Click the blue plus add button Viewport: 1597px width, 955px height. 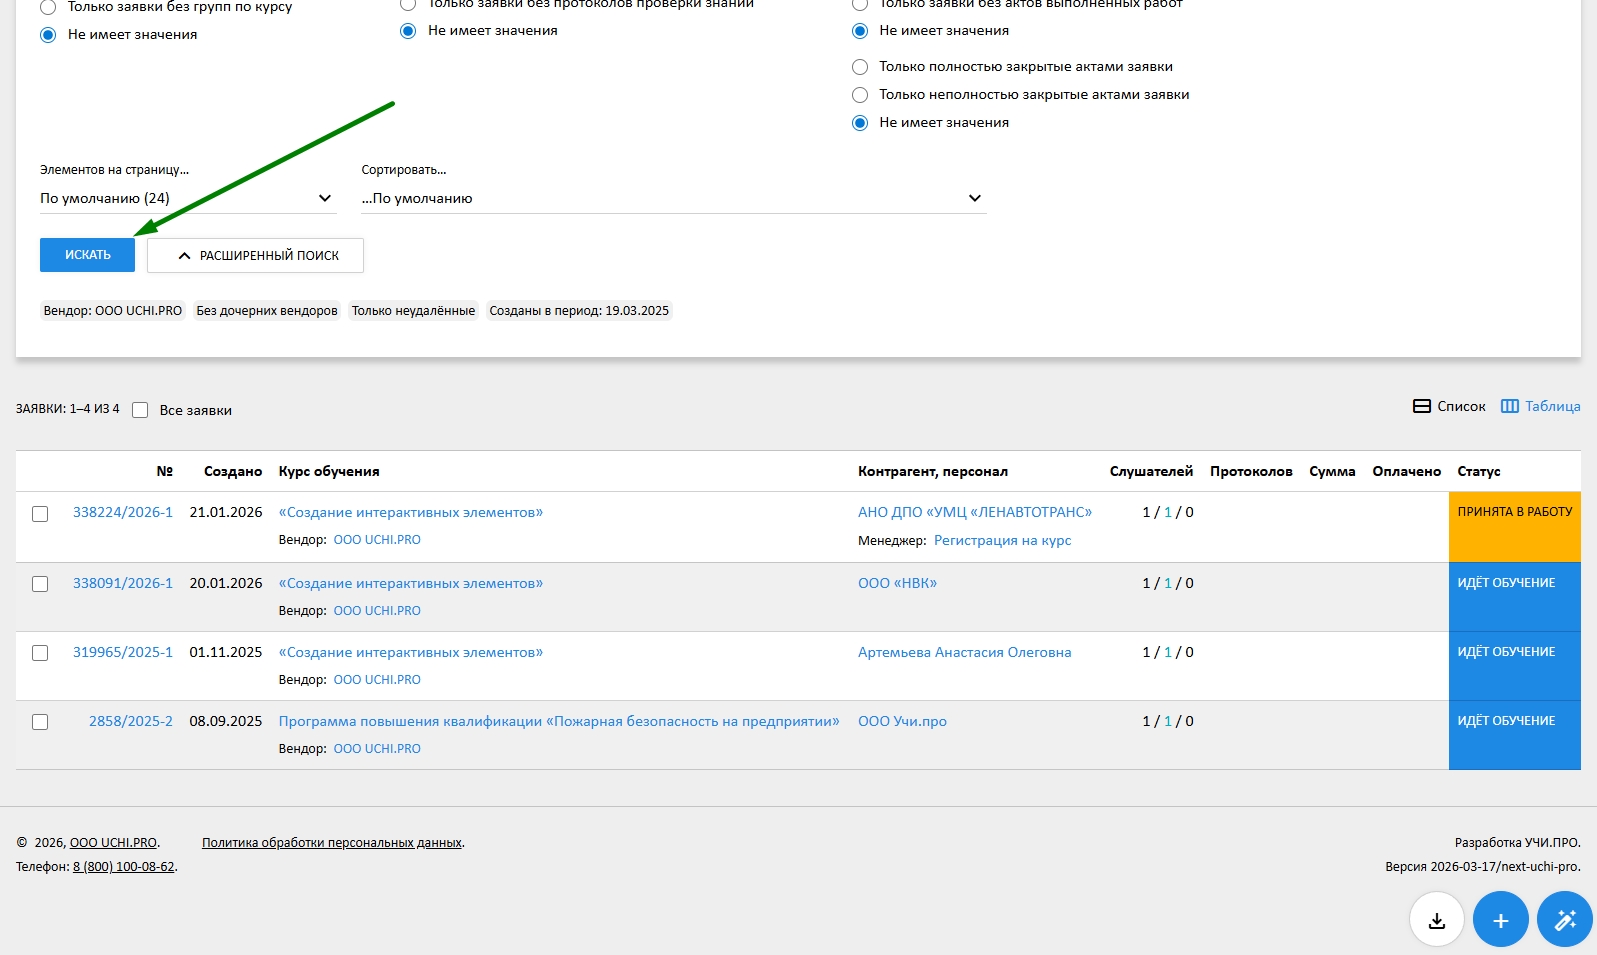pyautogui.click(x=1500, y=920)
